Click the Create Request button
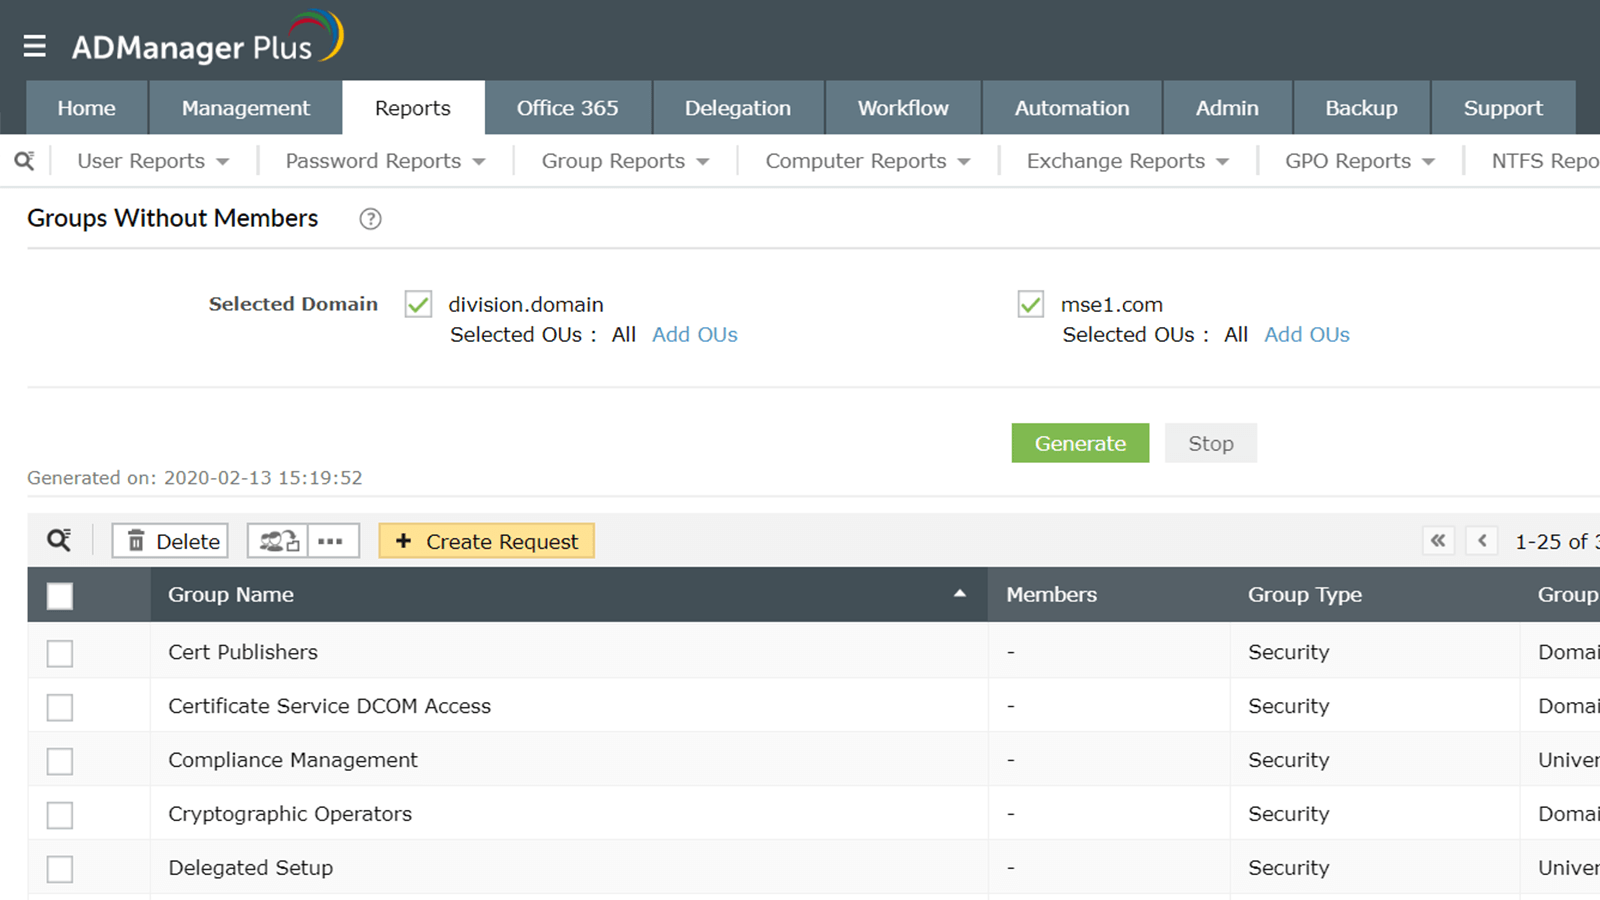Viewport: 1600px width, 900px height. 486,541
